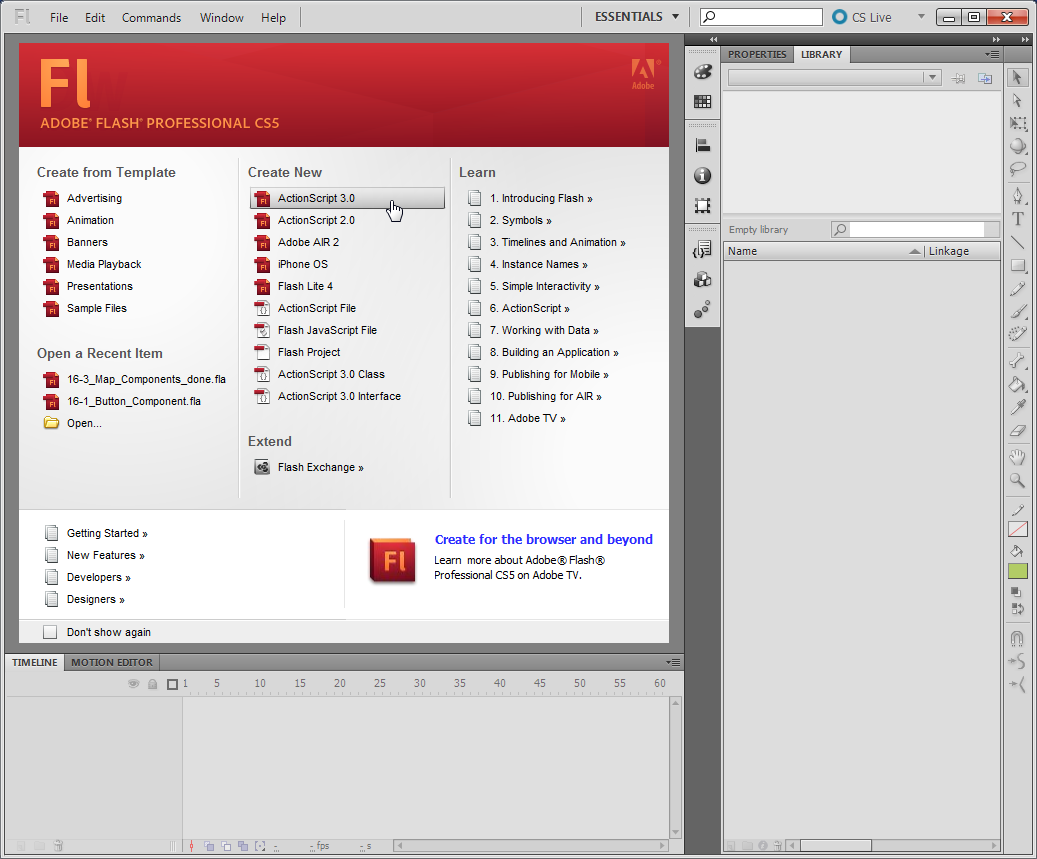Screen dimensions: 1037x859
Task: Open 'Create for the browser and beyond' link
Action: (x=544, y=540)
